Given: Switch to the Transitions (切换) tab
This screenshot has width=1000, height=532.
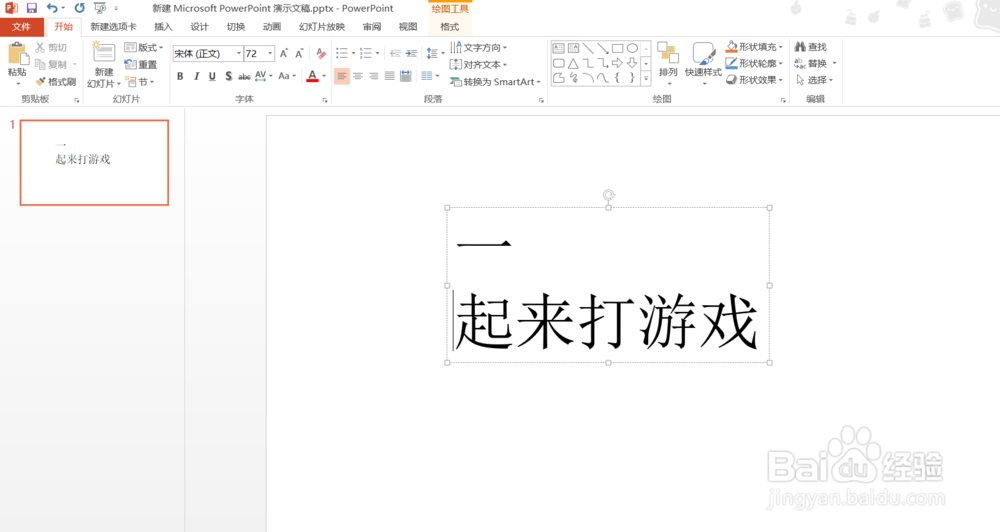Looking at the screenshot, I should 236,27.
